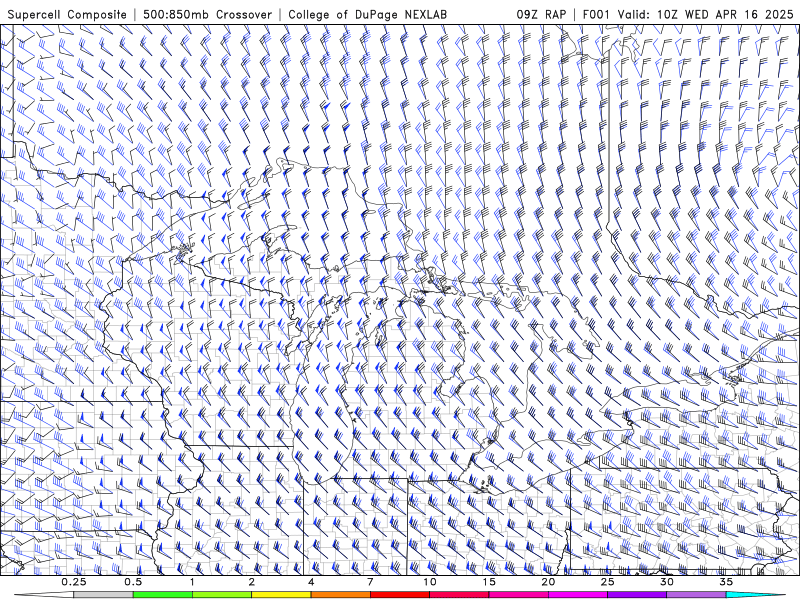This screenshot has width=800, height=600.
Task: Pick the orange color scale segment
Action: (340, 595)
